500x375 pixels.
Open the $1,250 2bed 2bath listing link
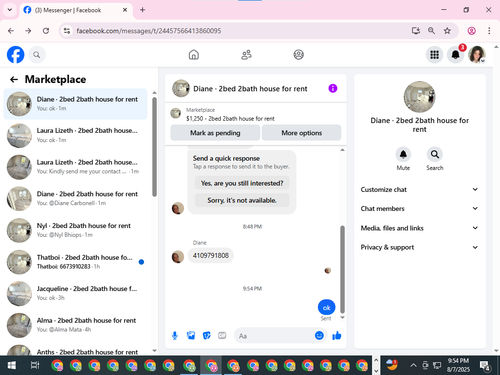(x=230, y=118)
